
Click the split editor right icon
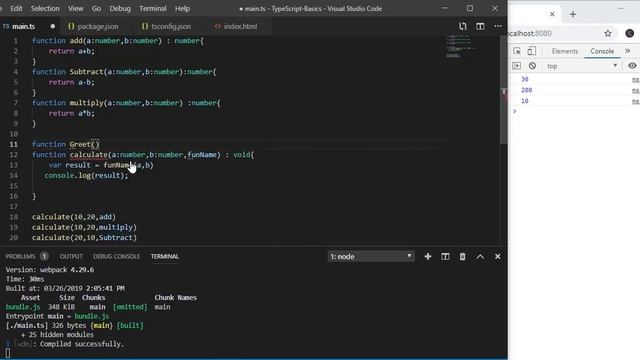point(480,26)
